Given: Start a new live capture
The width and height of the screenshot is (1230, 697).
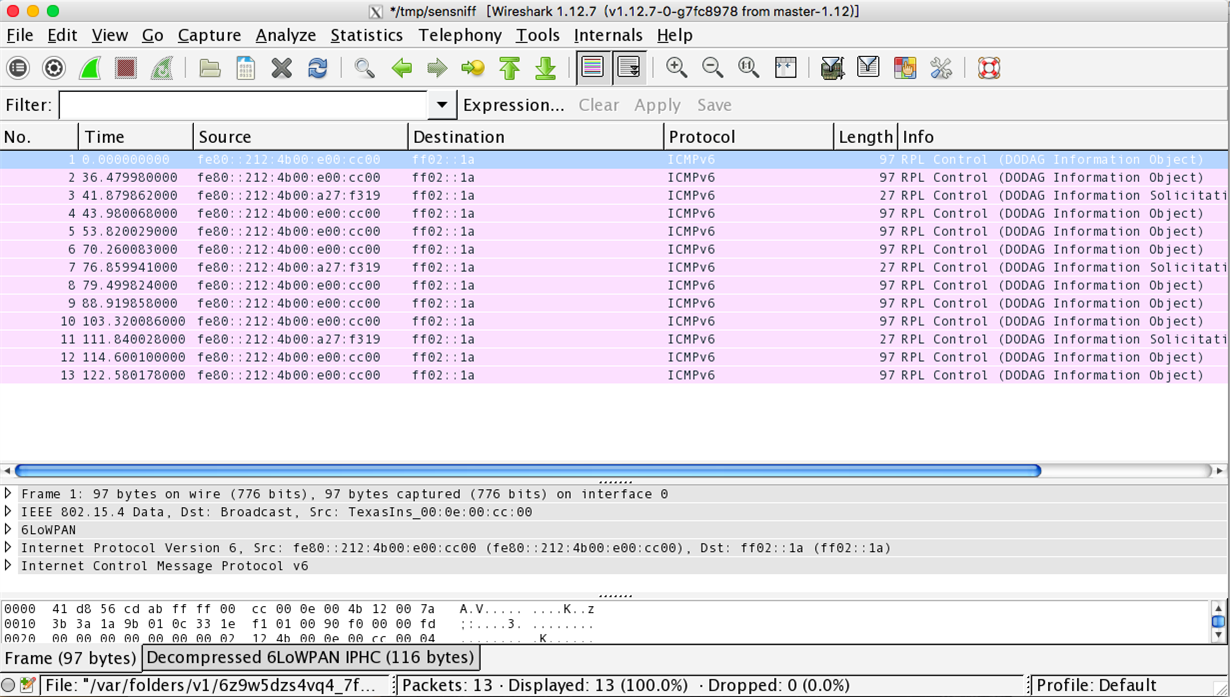Looking at the screenshot, I should pyautogui.click(x=88, y=68).
